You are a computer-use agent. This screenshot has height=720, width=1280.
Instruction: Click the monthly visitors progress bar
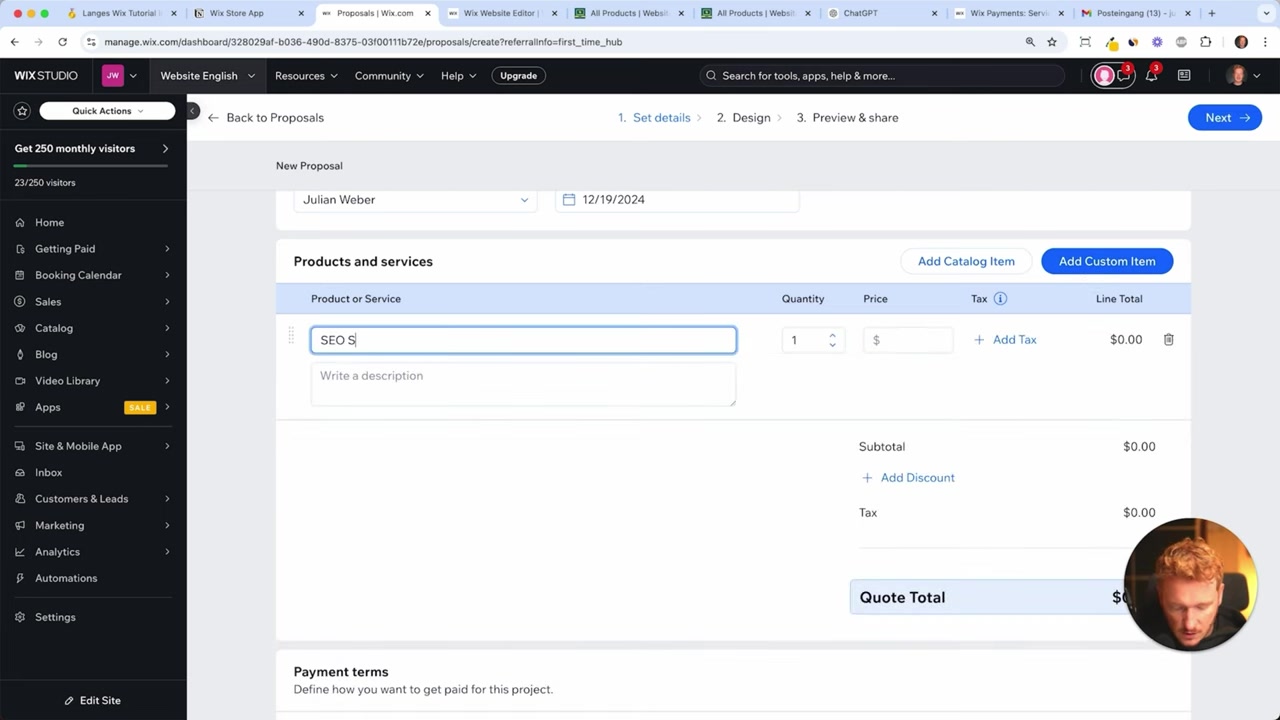click(91, 165)
